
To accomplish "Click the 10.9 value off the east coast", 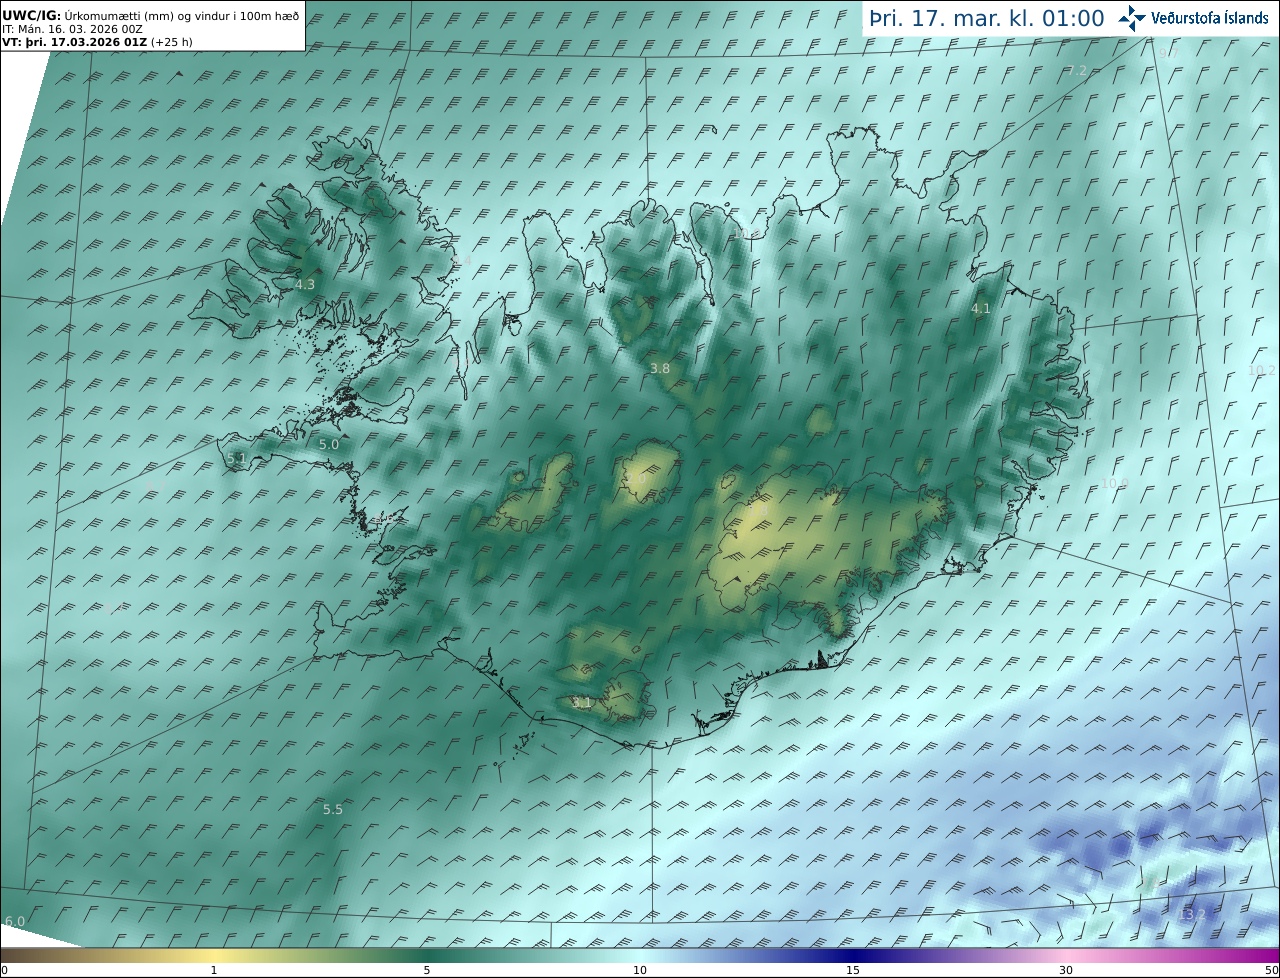I will tap(1114, 484).
